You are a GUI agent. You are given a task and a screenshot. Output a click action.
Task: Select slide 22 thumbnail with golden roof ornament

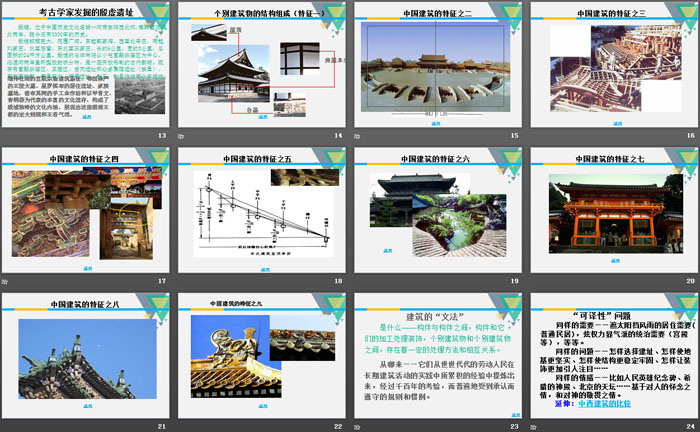[262, 356]
